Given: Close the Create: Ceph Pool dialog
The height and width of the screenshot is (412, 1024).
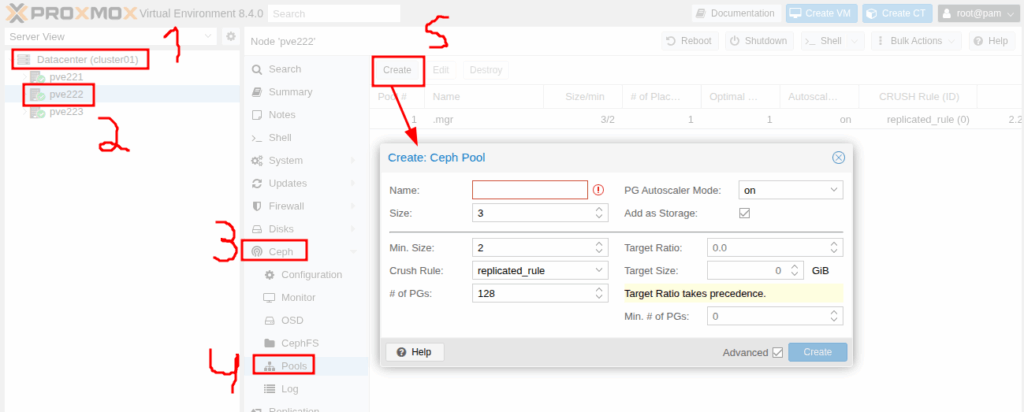Looking at the screenshot, I should pos(839,157).
